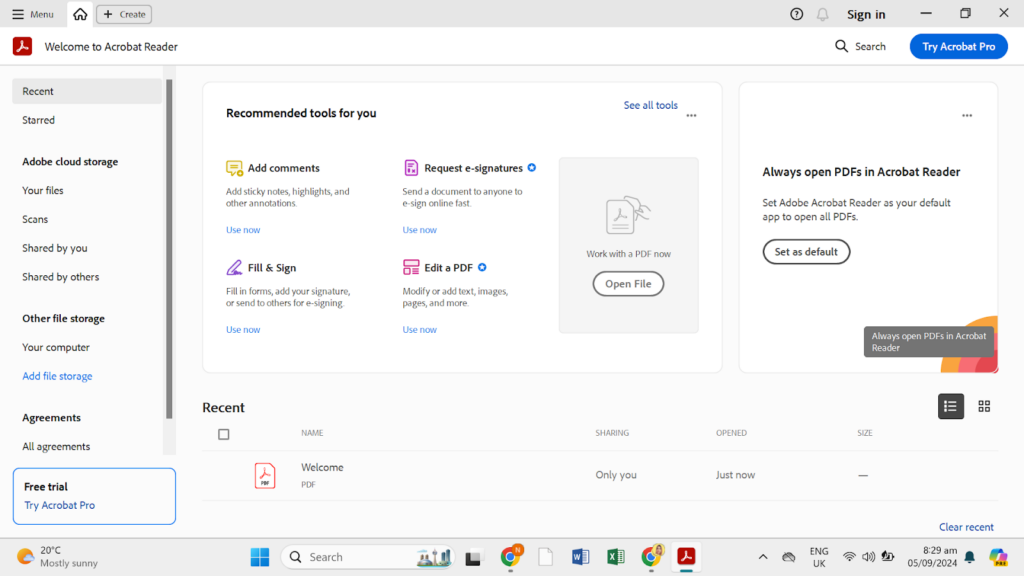This screenshot has height=576, width=1024.
Task: Click the Fill & Sign pen icon
Action: point(235,267)
